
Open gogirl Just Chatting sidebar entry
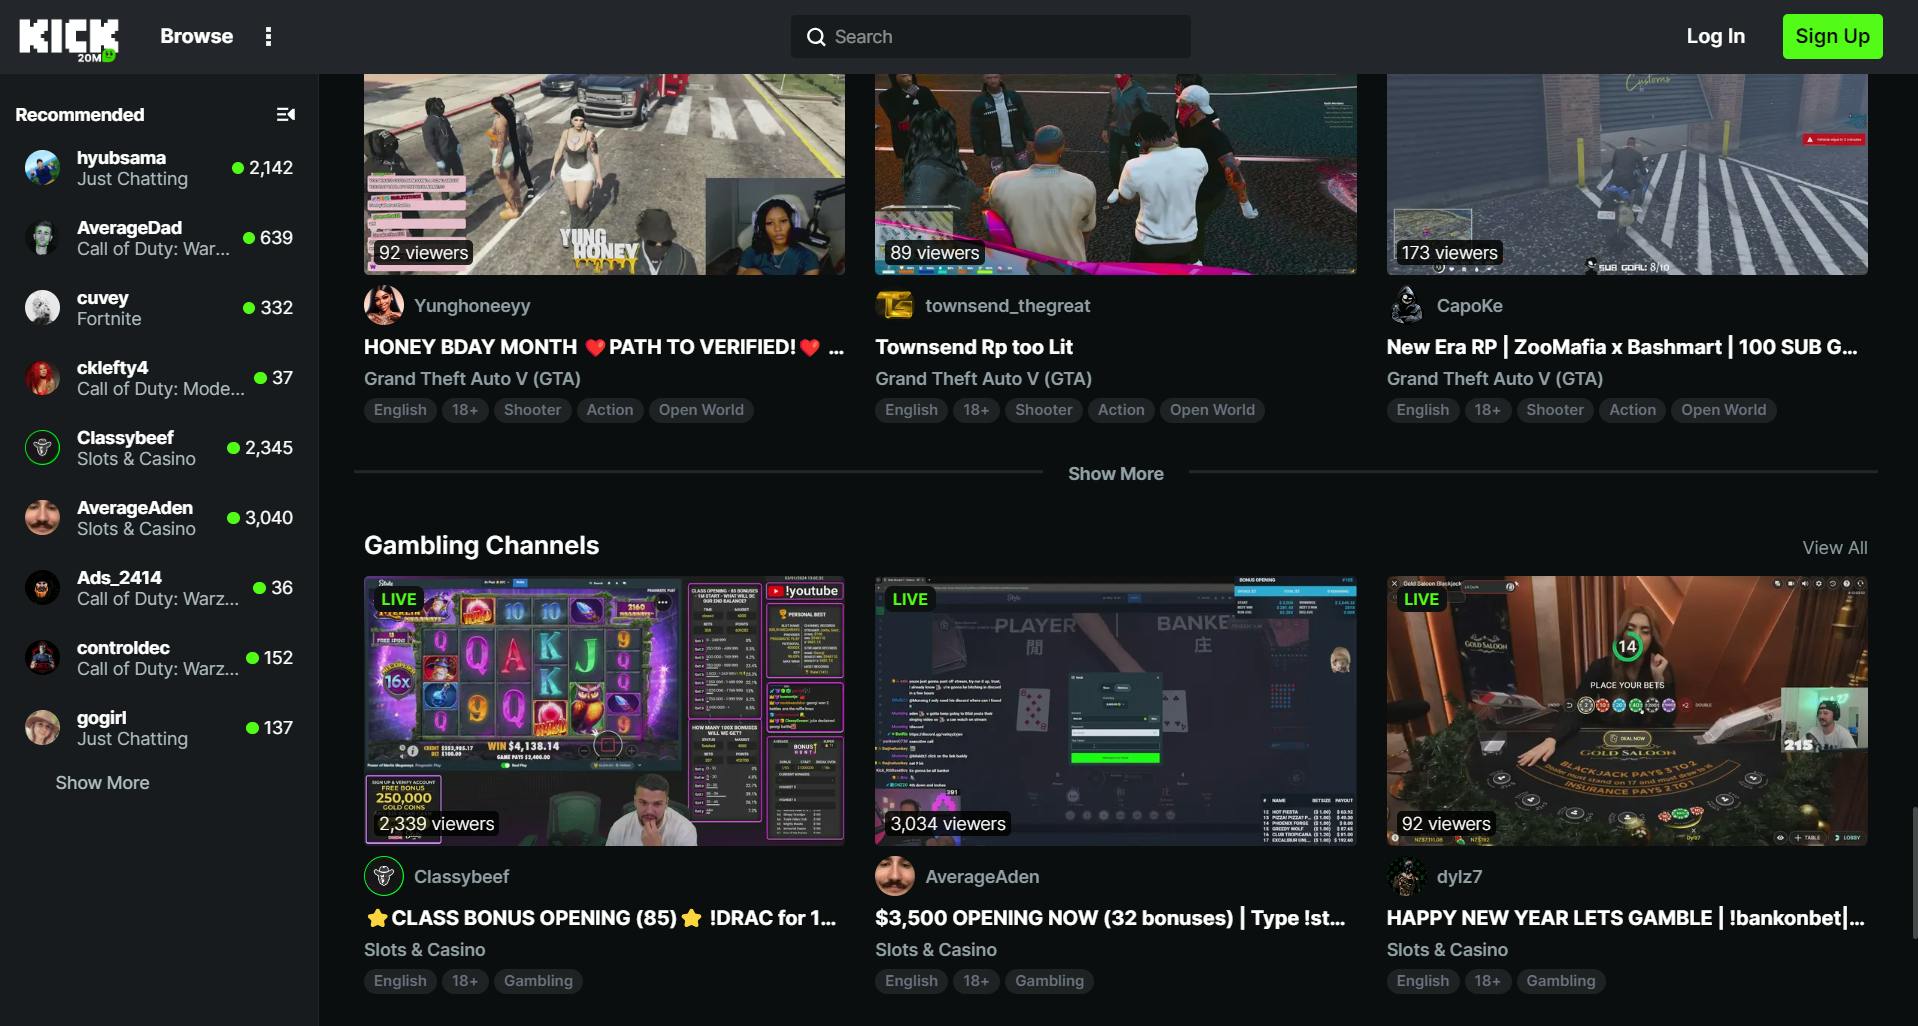159,728
